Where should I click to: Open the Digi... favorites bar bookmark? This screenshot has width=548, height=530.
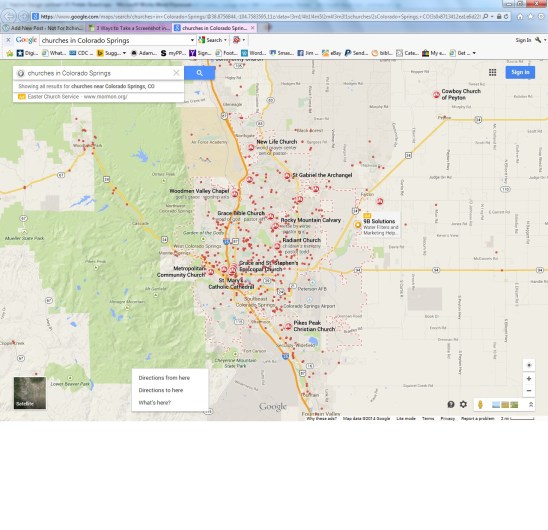point(27,53)
